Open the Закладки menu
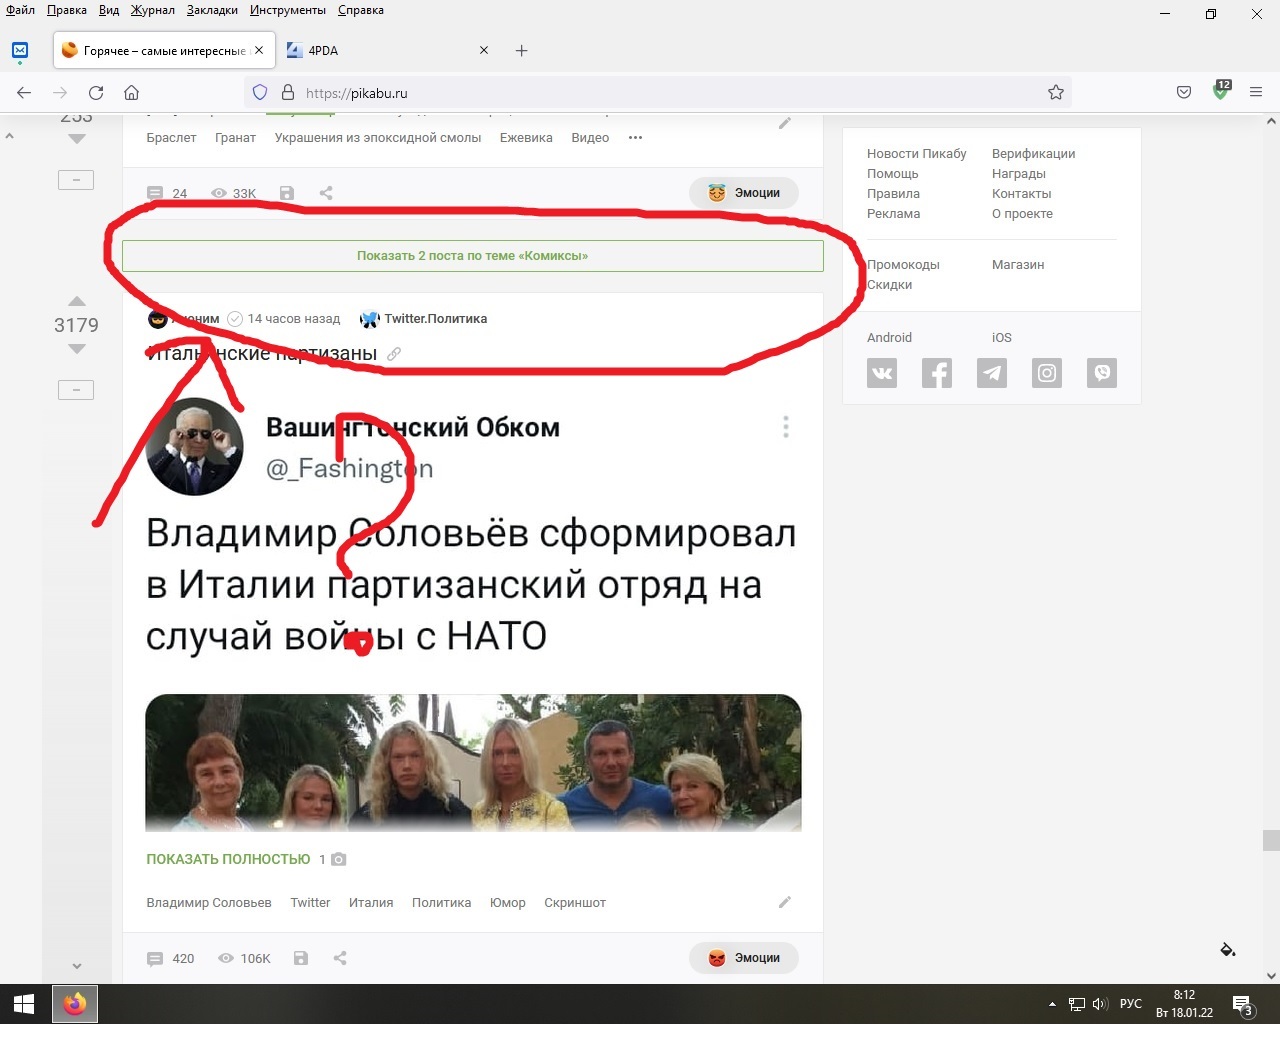The image size is (1280, 1054). click(212, 10)
